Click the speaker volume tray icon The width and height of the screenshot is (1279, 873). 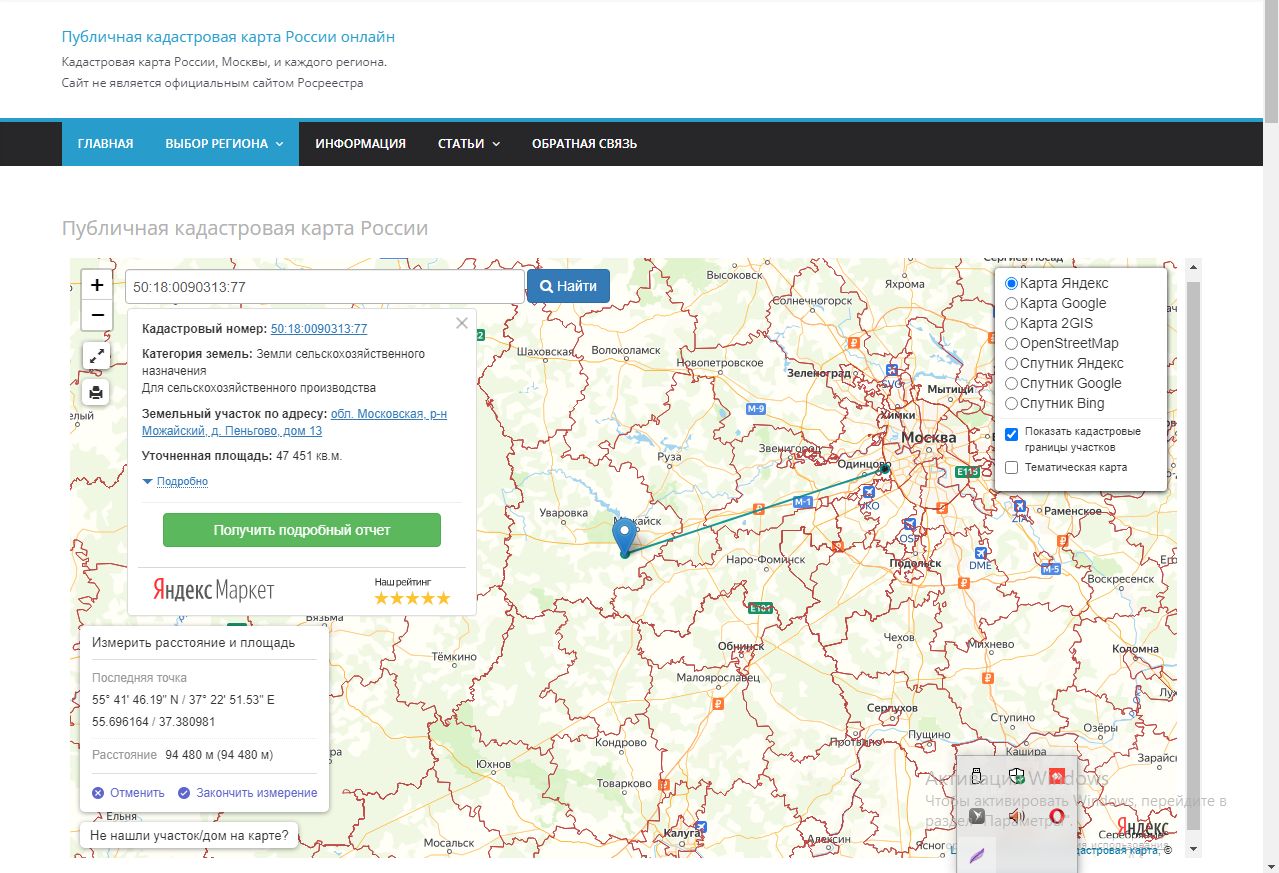point(1016,816)
